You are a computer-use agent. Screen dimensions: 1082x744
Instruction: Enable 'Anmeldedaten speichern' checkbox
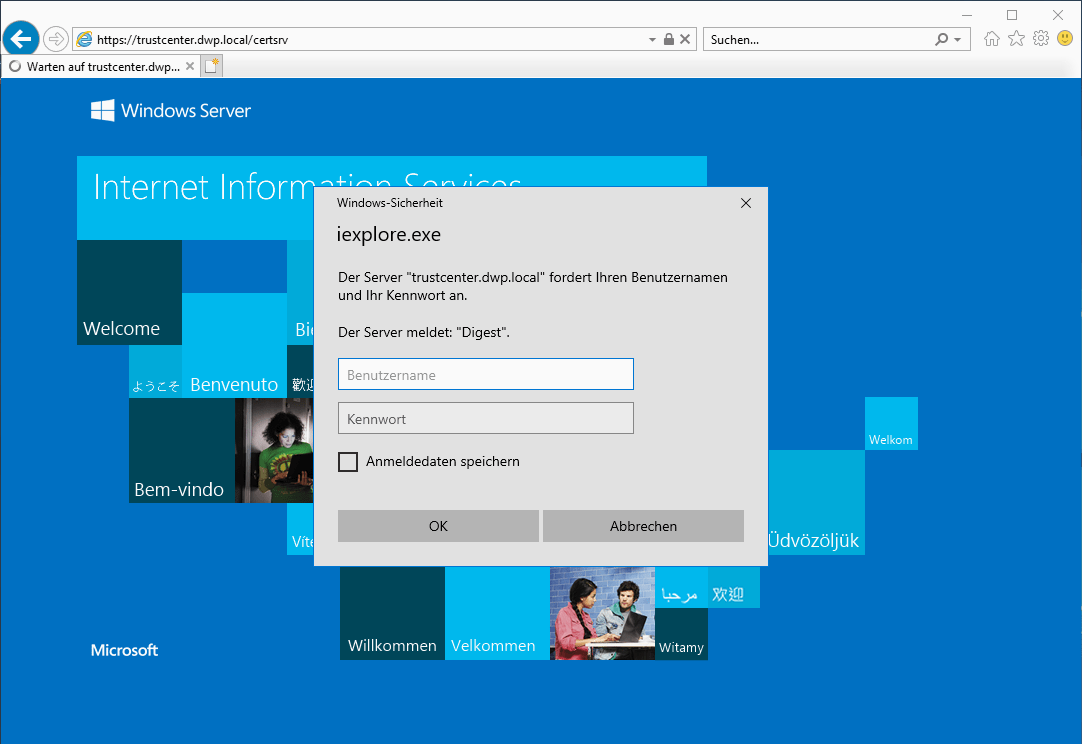click(x=348, y=462)
